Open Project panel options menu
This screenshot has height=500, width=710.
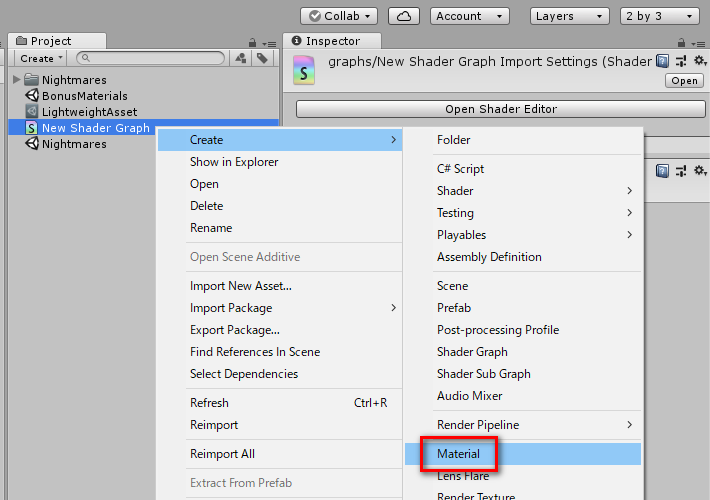point(269,44)
